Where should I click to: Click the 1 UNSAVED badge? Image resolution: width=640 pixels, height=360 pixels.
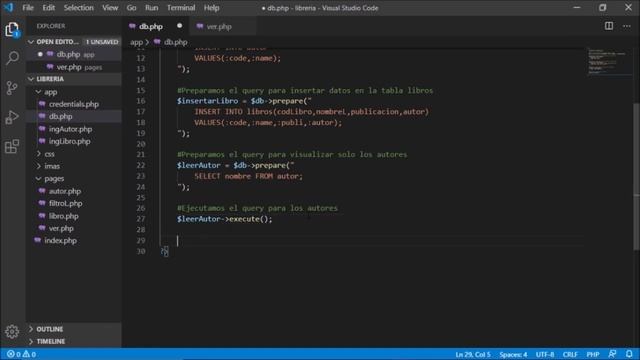click(102, 42)
